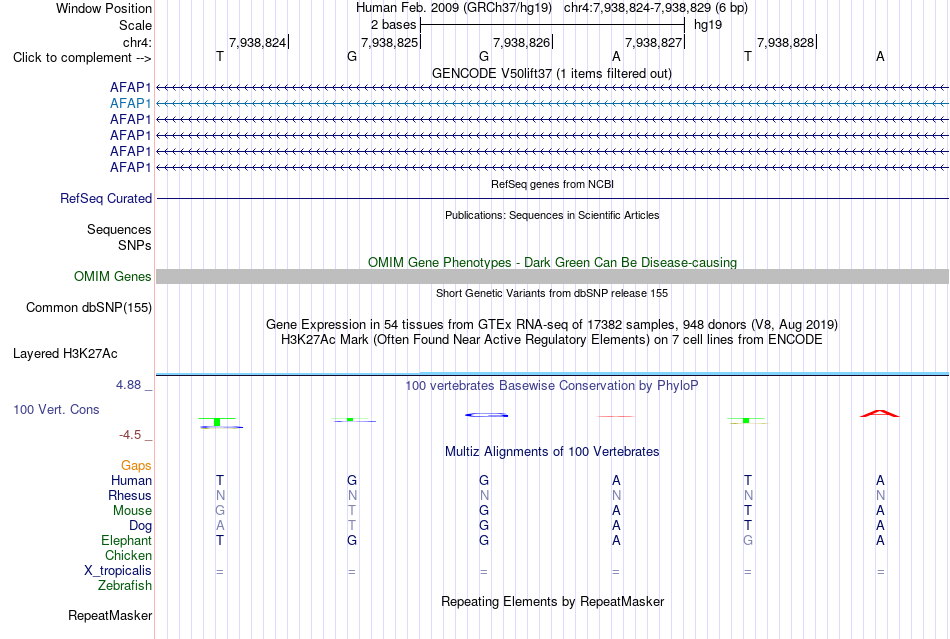Click the RefSeq Curated dark blue intron line
The image size is (950, 639).
pyautogui.click(x=552, y=199)
